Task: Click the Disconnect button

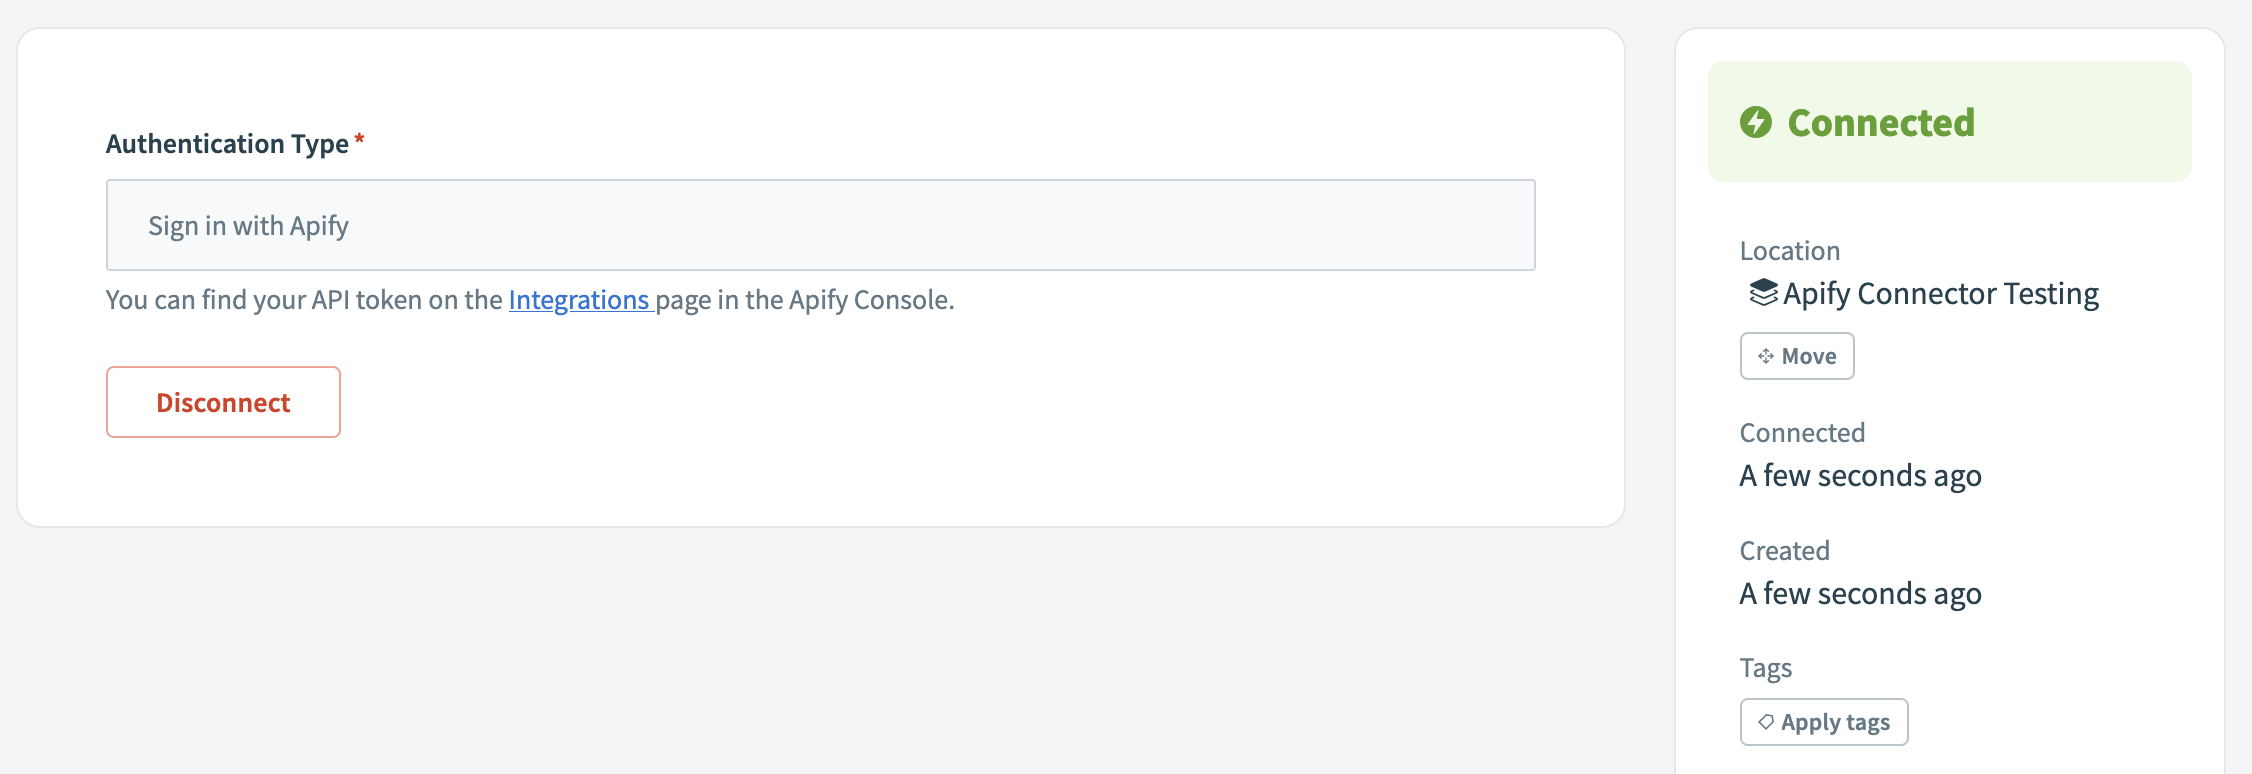Action: pyautogui.click(x=222, y=401)
